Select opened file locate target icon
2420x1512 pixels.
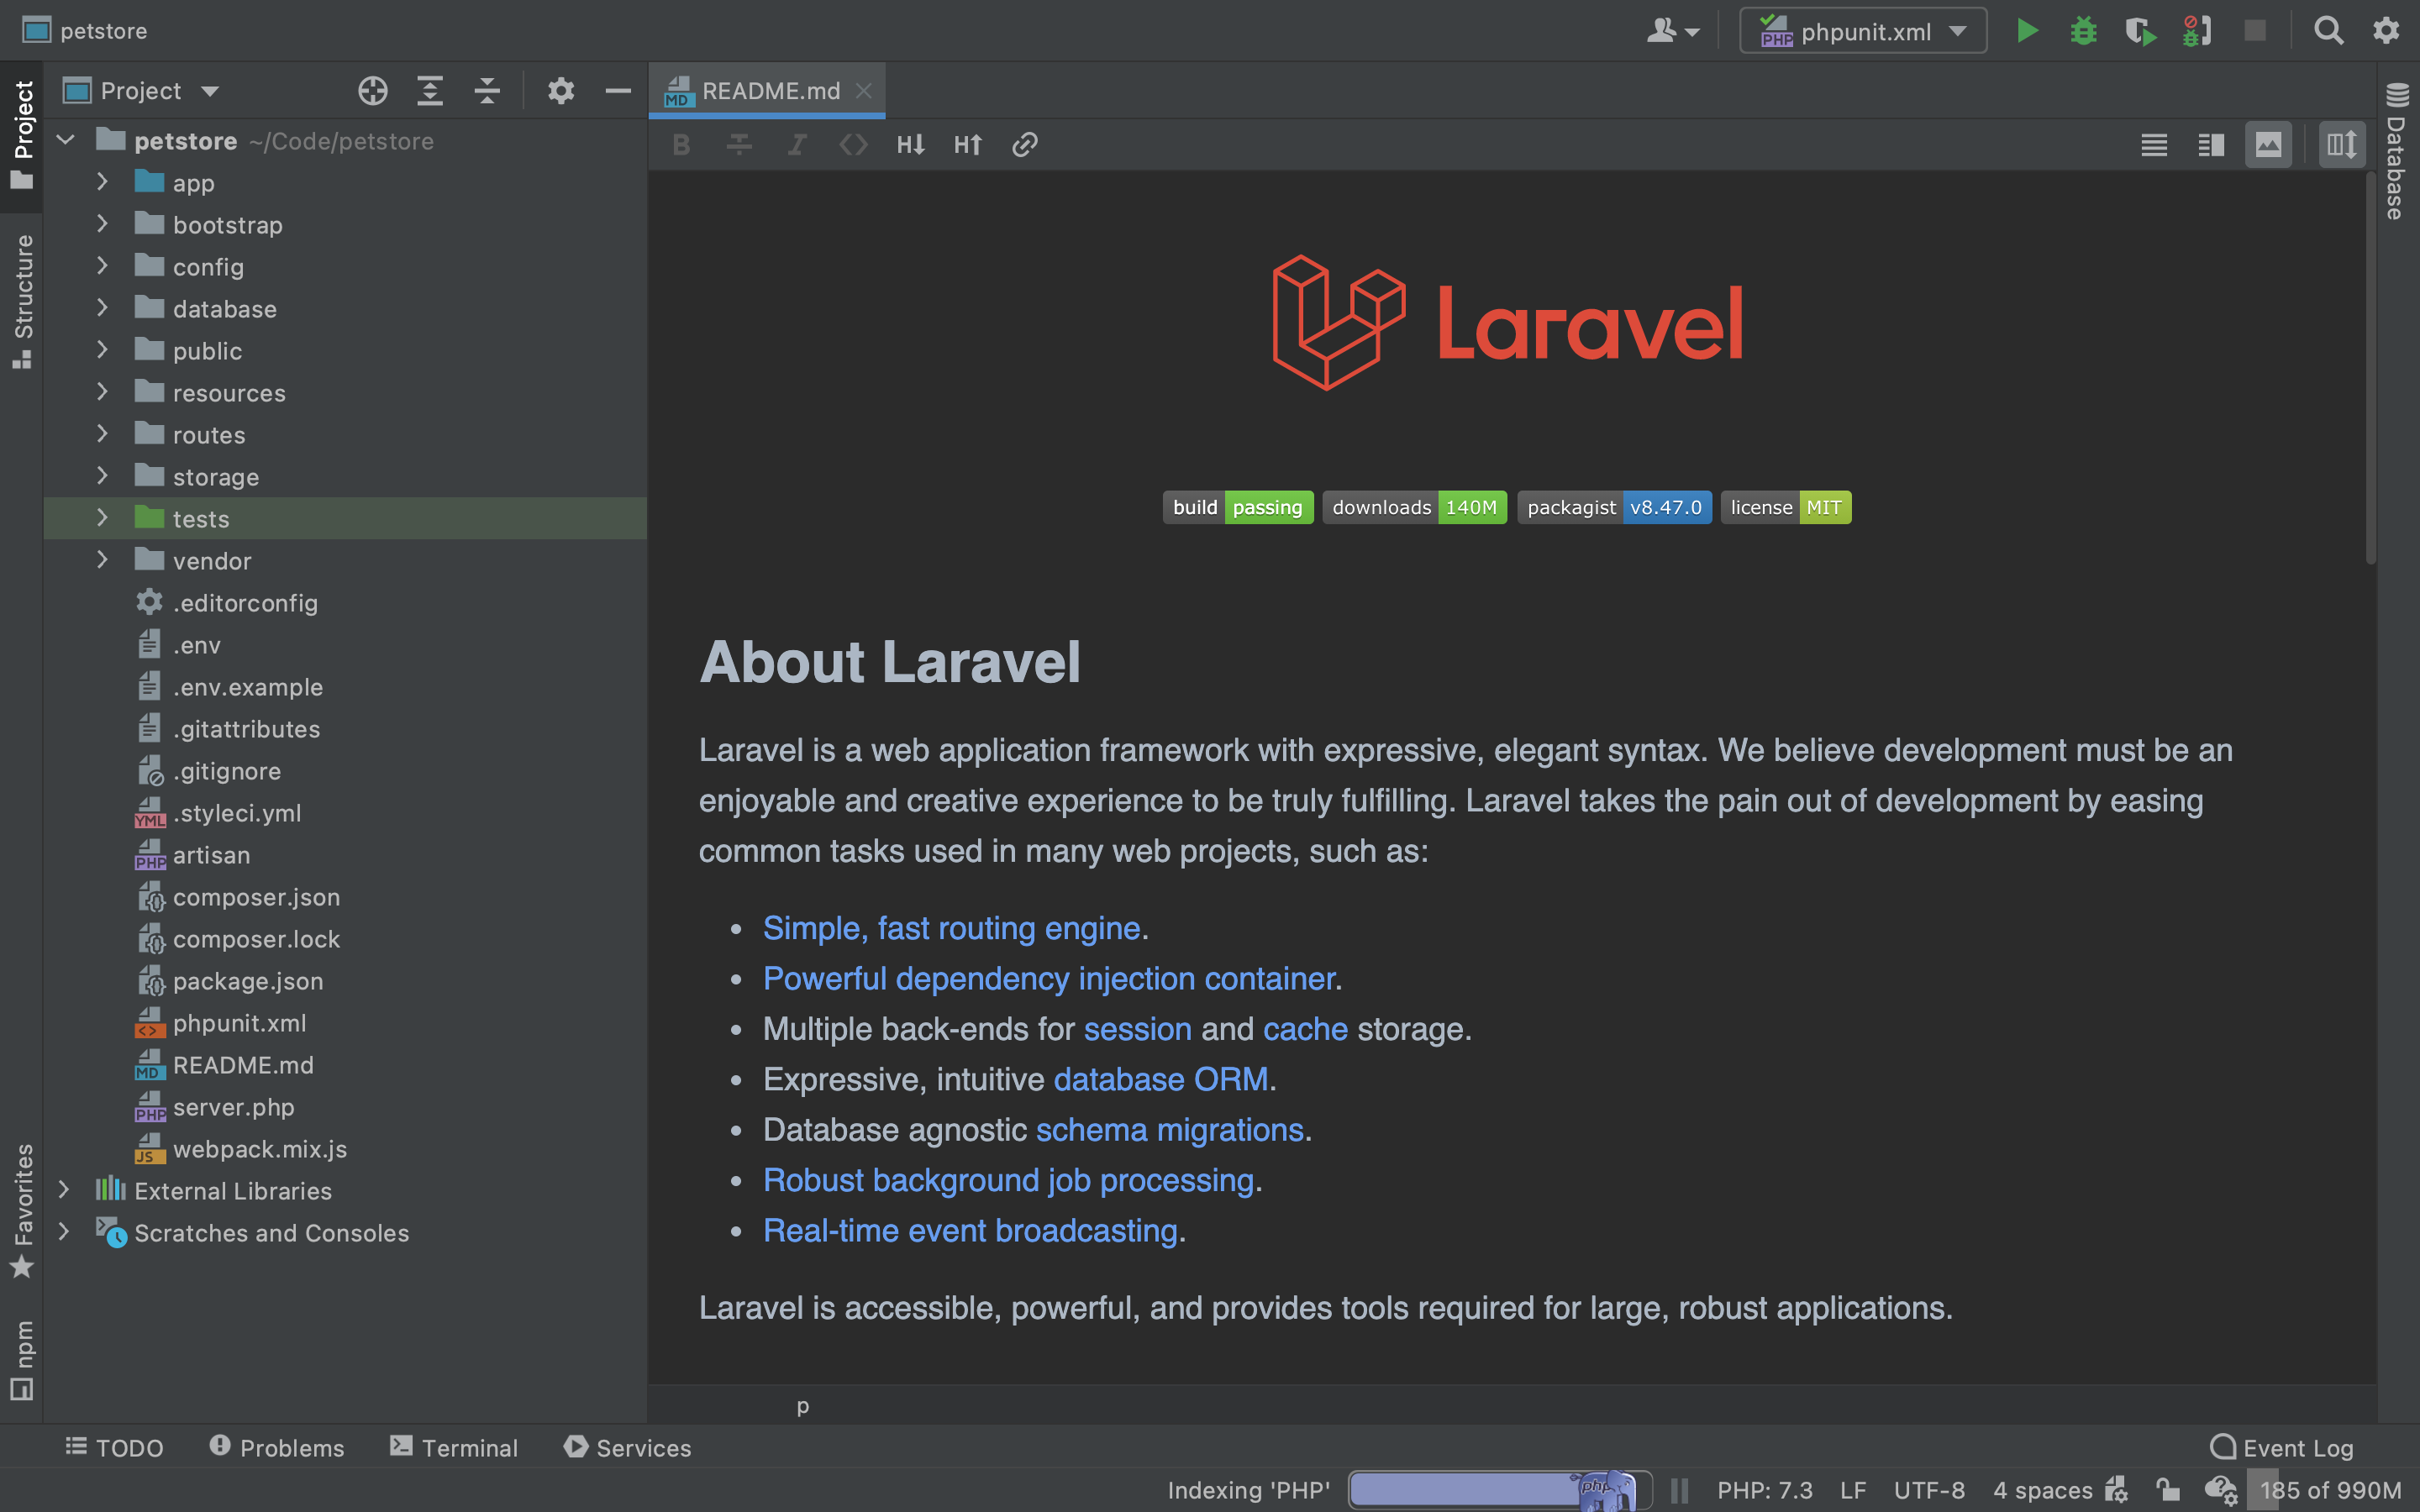coord(373,91)
